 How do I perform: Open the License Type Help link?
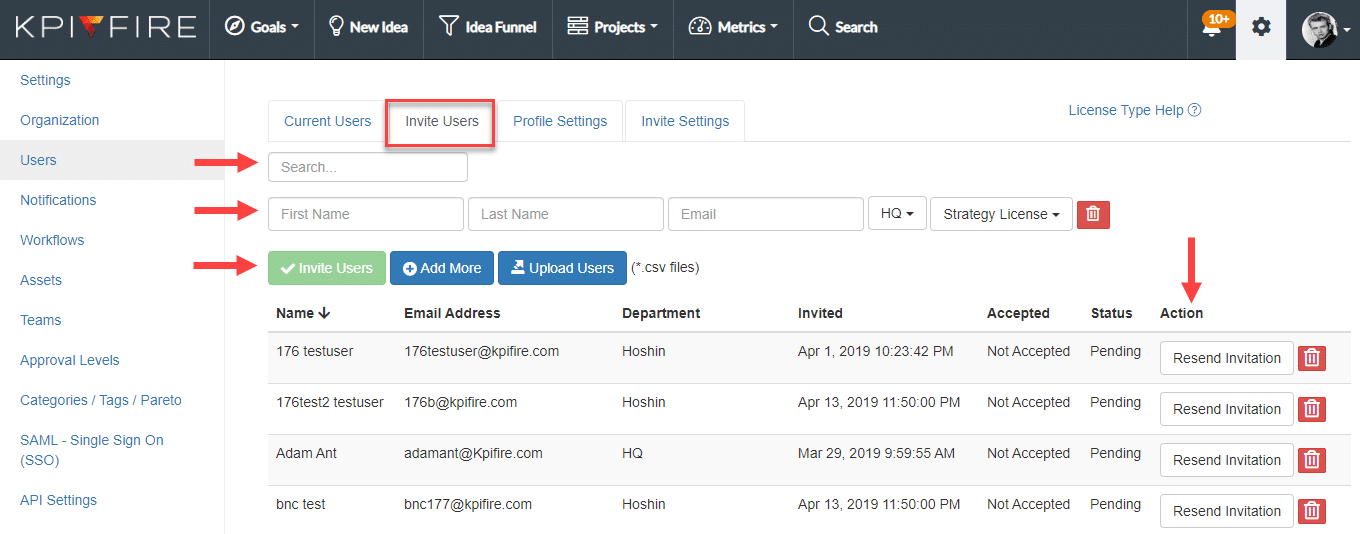click(1134, 110)
